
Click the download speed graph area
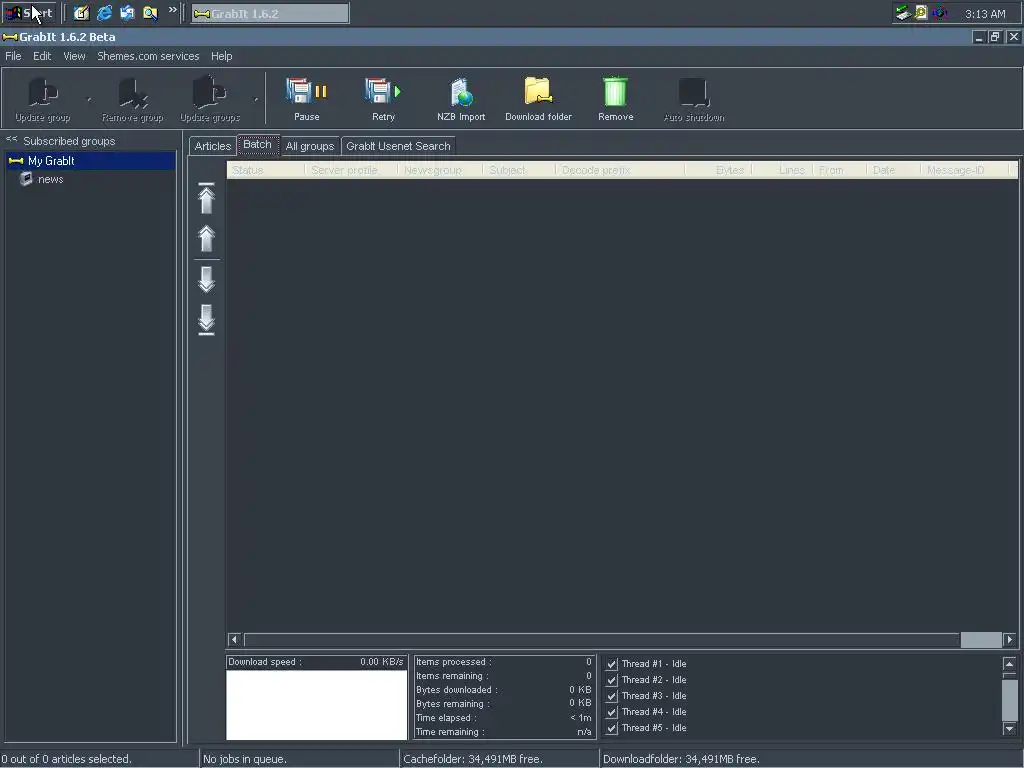coord(317,705)
